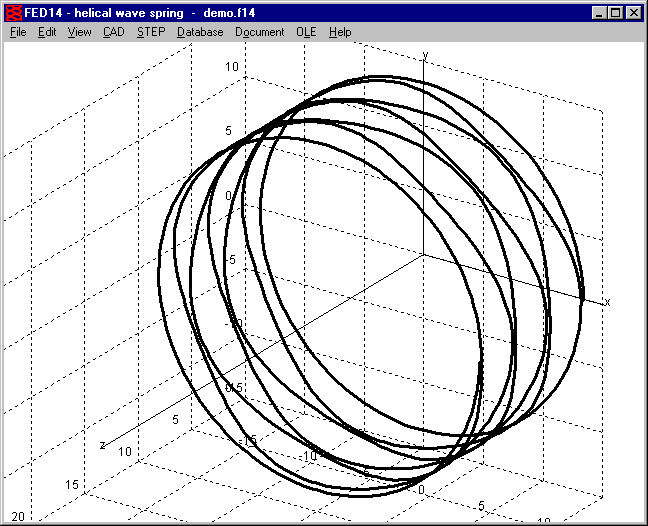The width and height of the screenshot is (648, 526).
Task: Click the z axis label on the plot
Action: pyautogui.click(x=102, y=444)
